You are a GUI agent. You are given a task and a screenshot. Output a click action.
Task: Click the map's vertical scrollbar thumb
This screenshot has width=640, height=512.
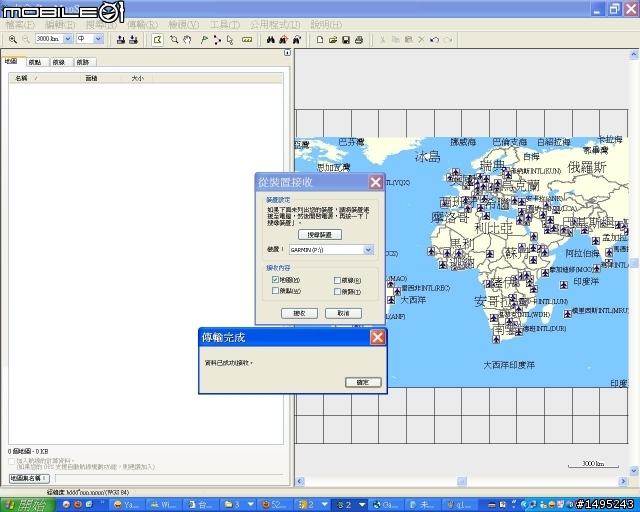click(x=634, y=263)
